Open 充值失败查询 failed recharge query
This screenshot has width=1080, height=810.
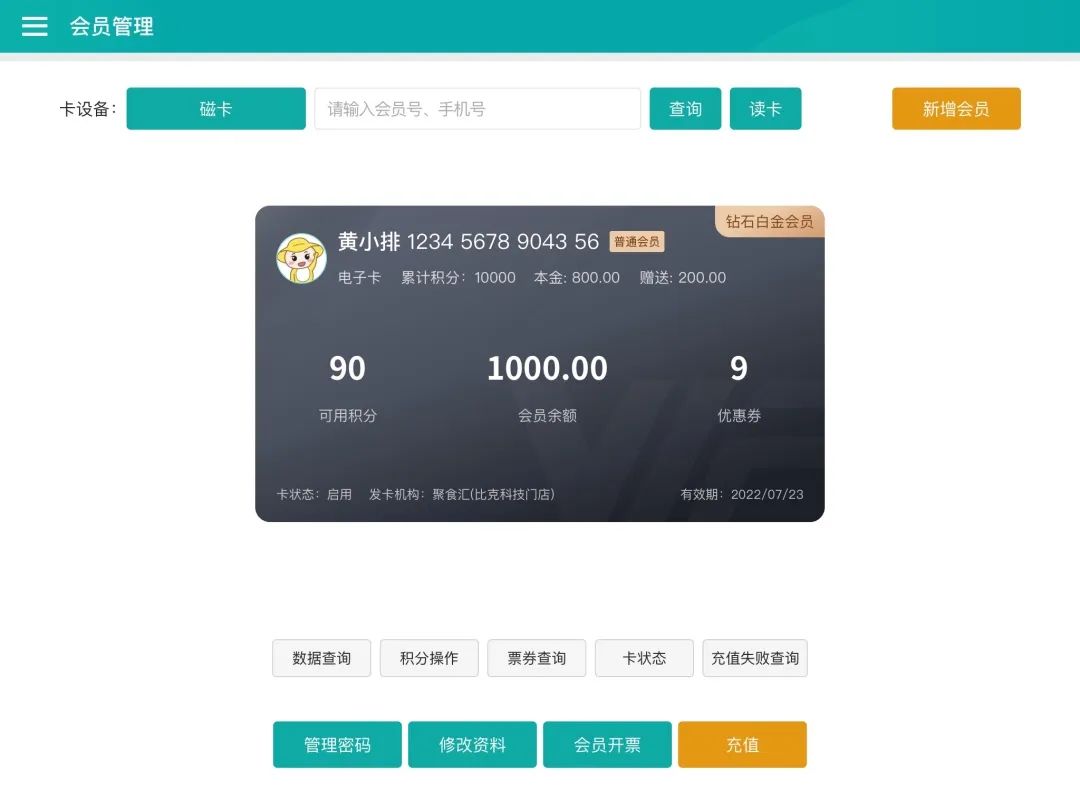coord(754,658)
